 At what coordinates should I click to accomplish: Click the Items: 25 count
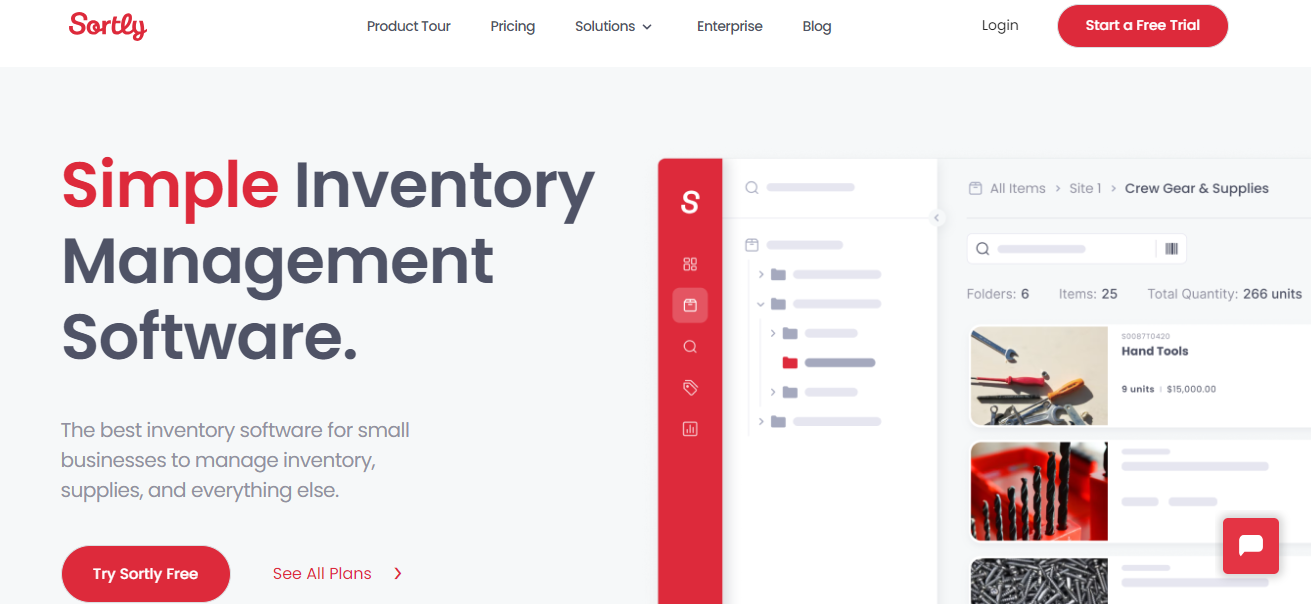pos(1088,294)
